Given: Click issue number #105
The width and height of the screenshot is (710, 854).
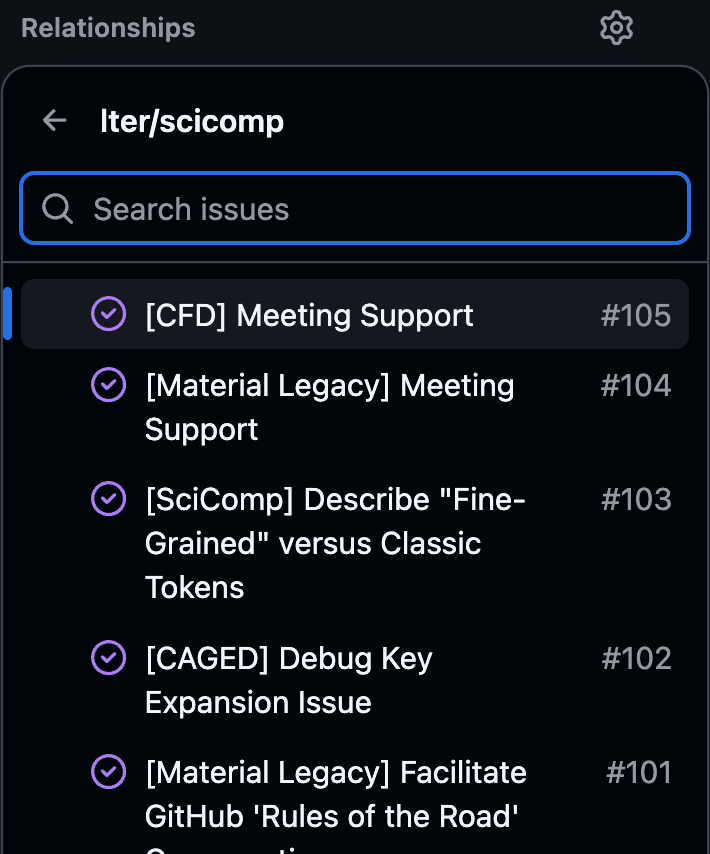Looking at the screenshot, I should (635, 316).
